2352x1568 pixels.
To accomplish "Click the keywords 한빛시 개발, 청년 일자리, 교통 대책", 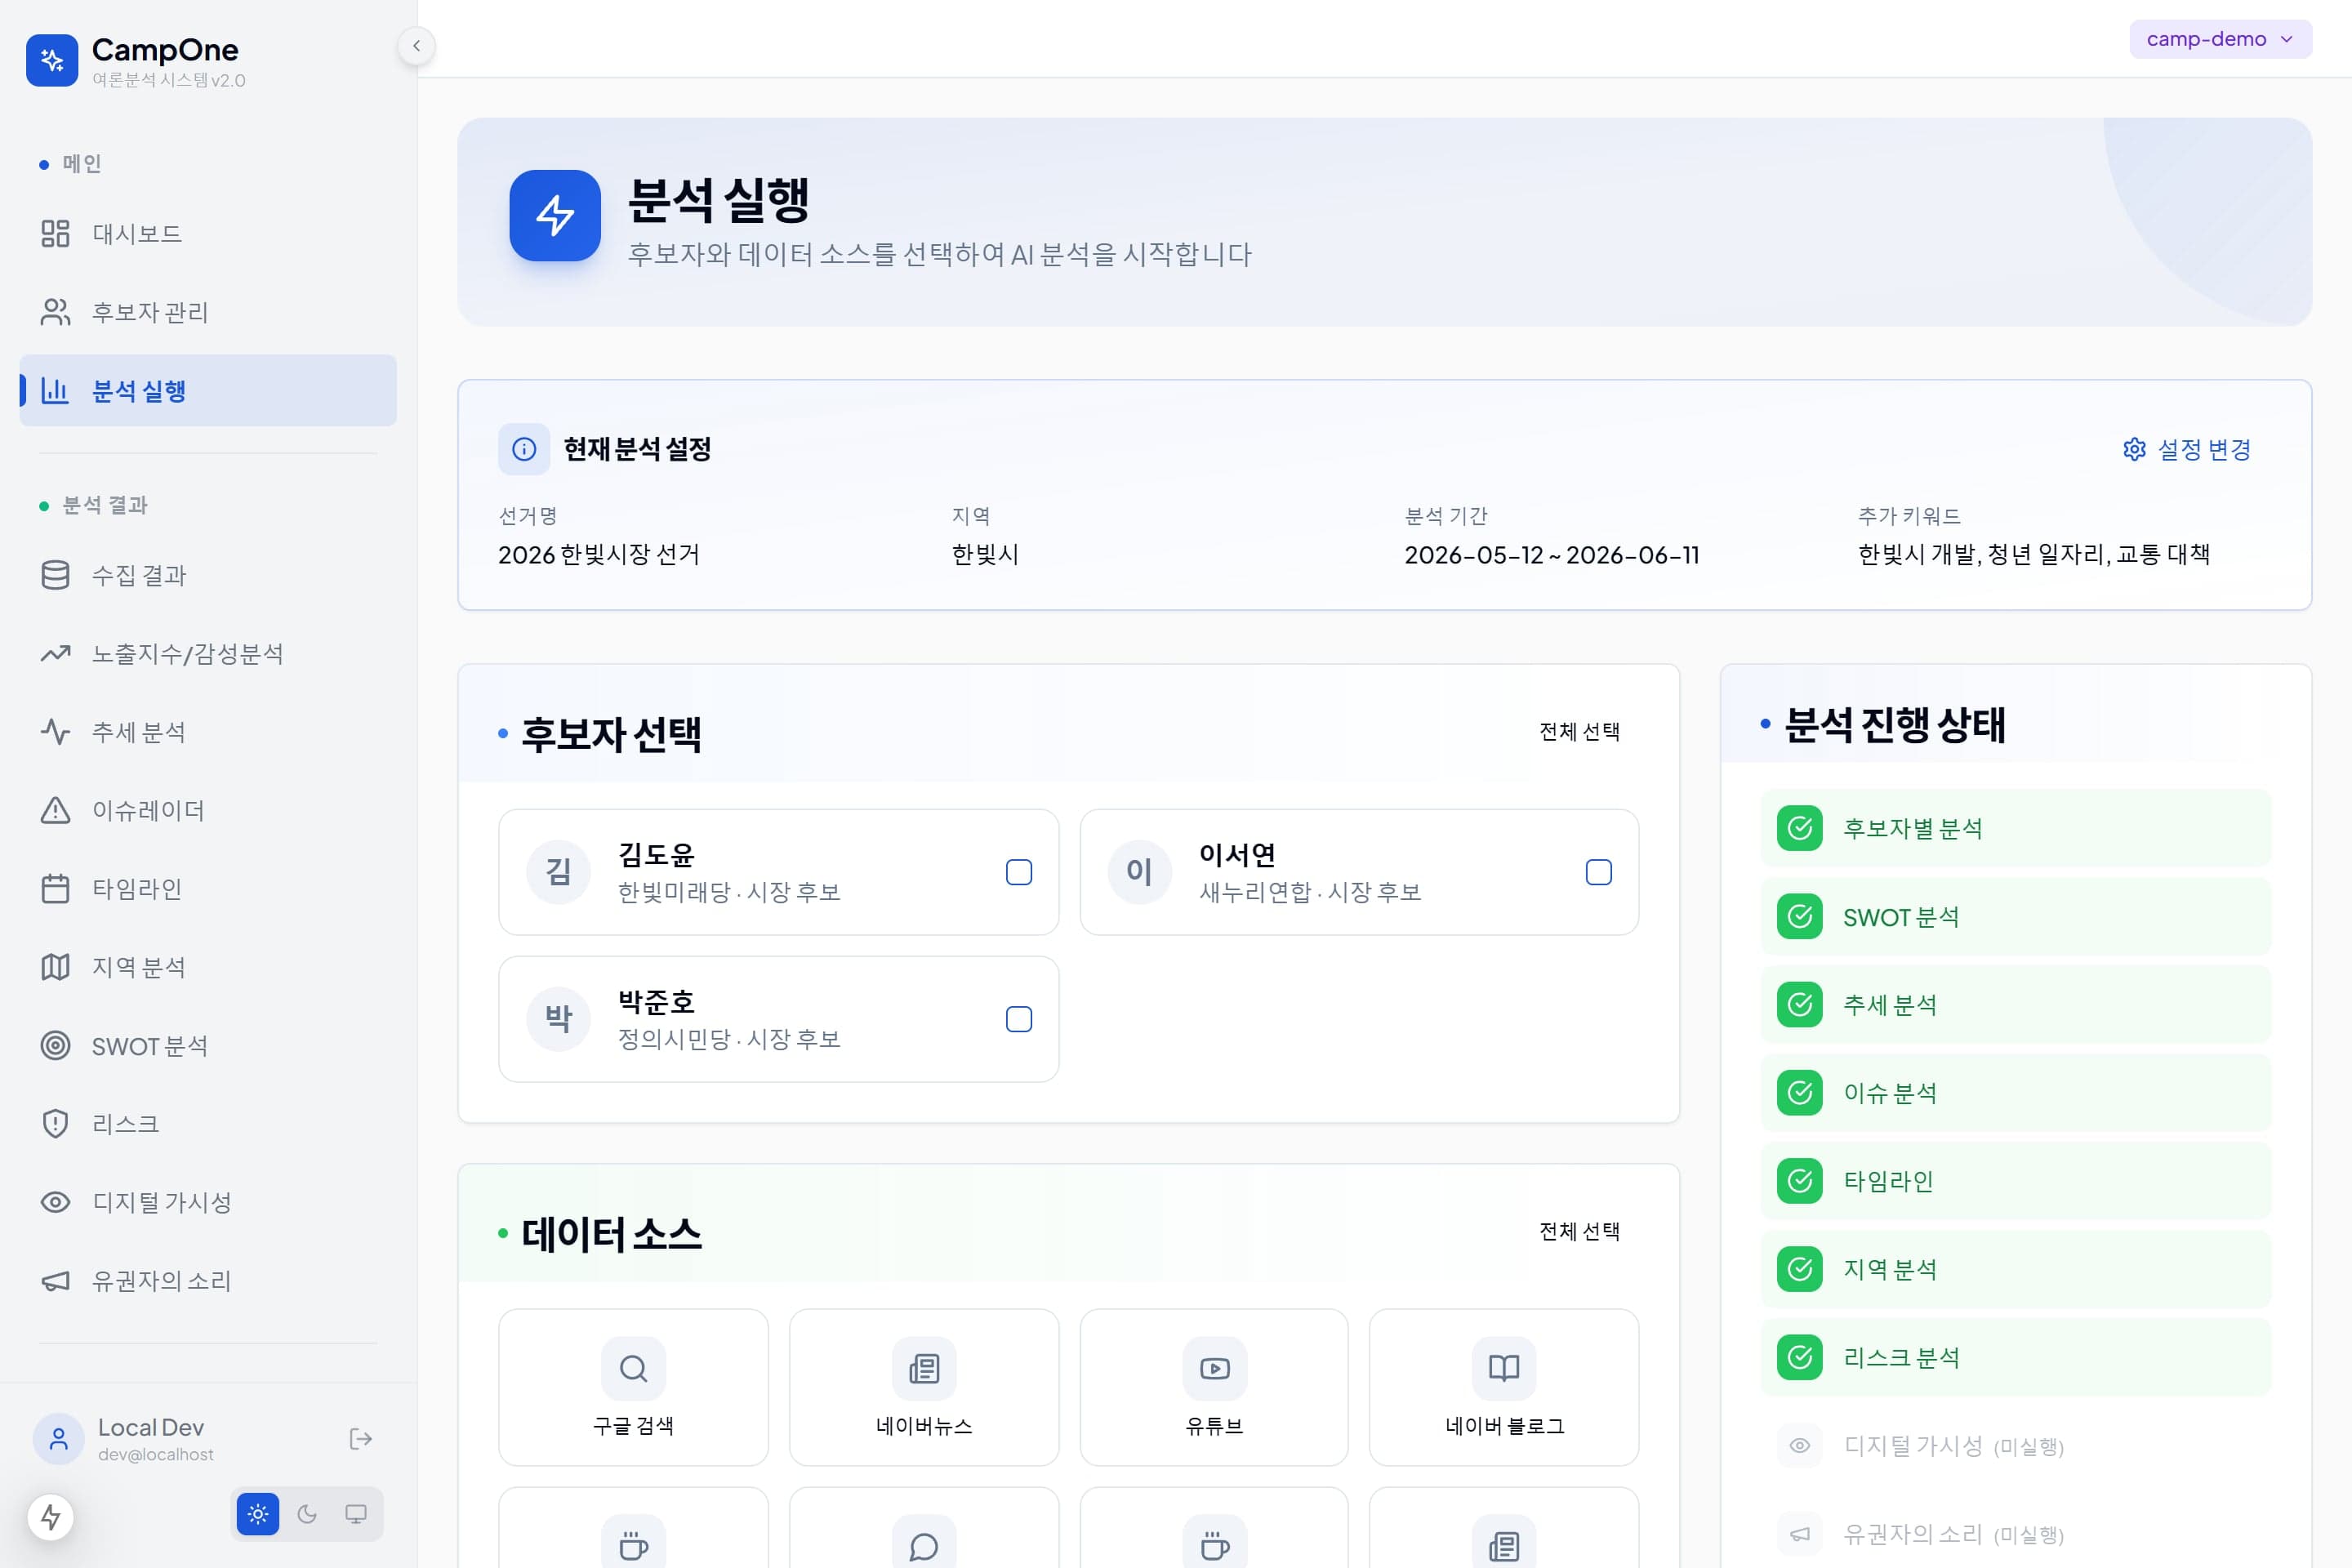I will click(x=2034, y=555).
